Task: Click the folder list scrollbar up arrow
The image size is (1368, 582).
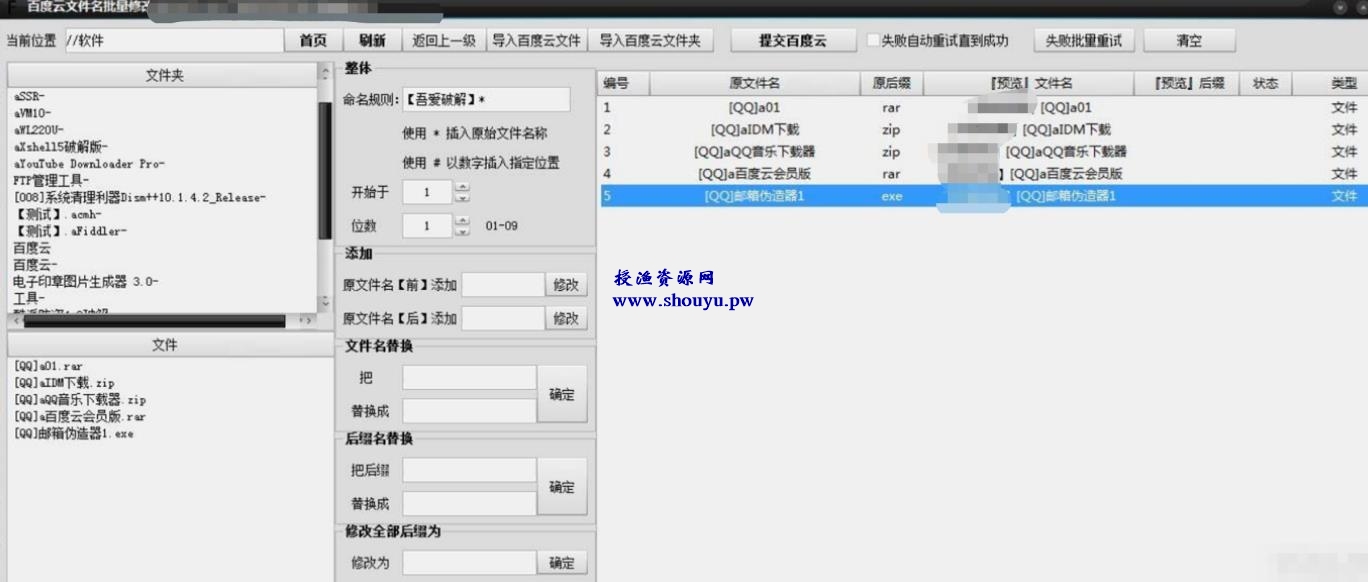Action: pyautogui.click(x=324, y=73)
